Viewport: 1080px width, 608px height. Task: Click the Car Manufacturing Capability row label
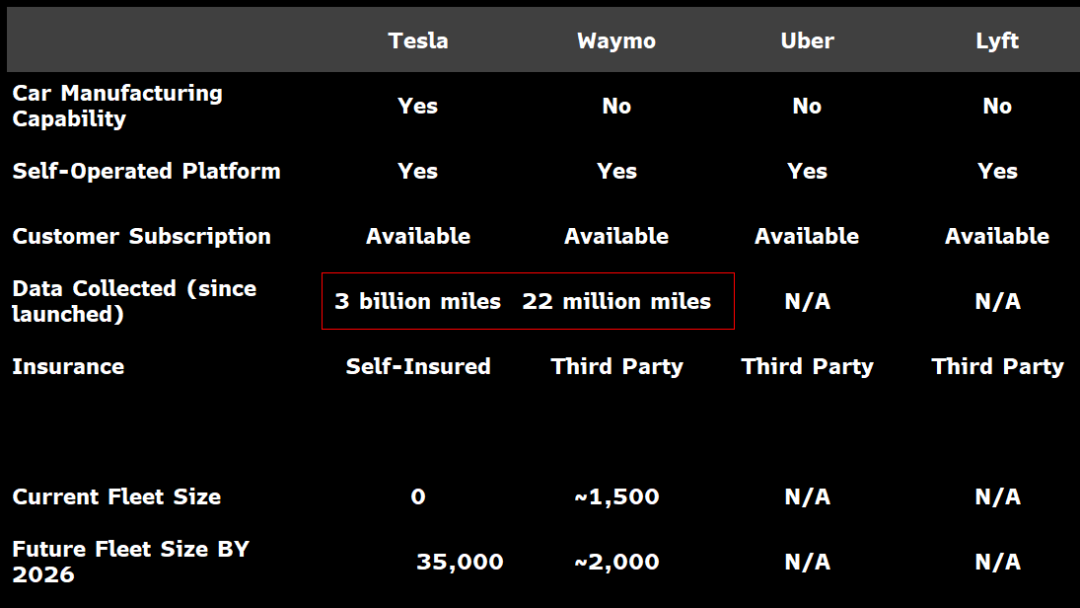point(117,106)
